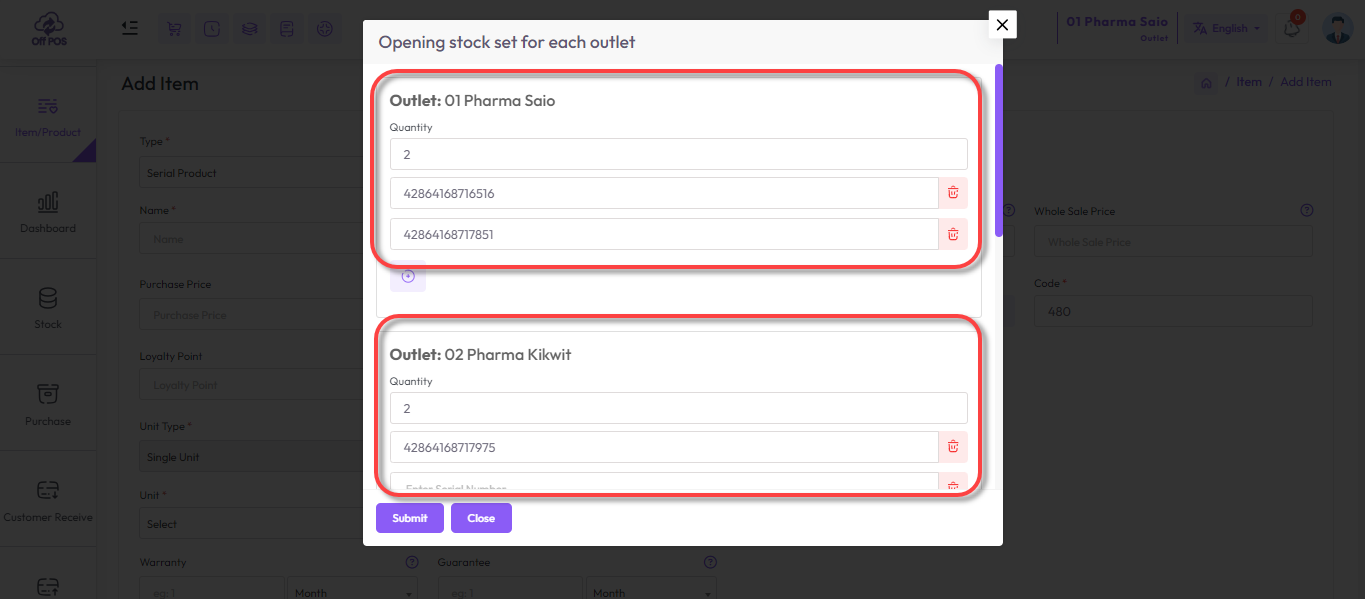Select Customer Receive in the sidebar
Screen dimensions: 1365x599
pos(47,500)
